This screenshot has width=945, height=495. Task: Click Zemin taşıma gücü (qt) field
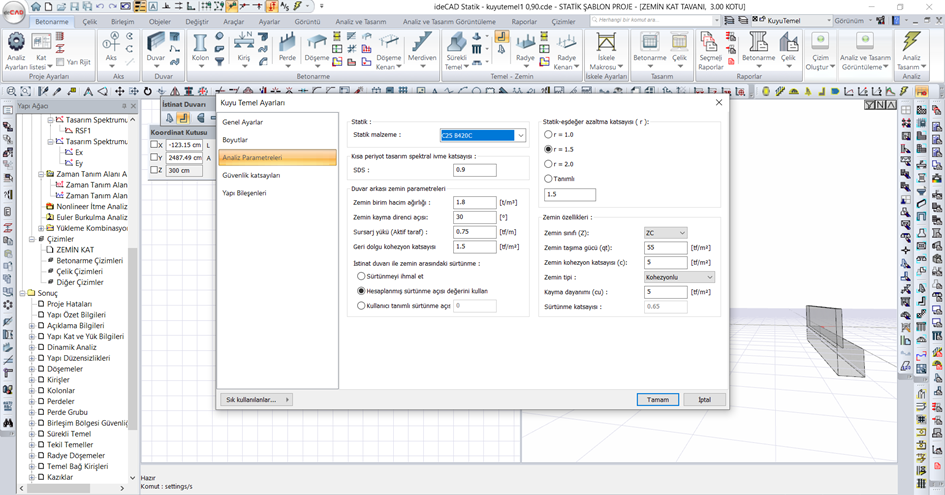(x=665, y=248)
